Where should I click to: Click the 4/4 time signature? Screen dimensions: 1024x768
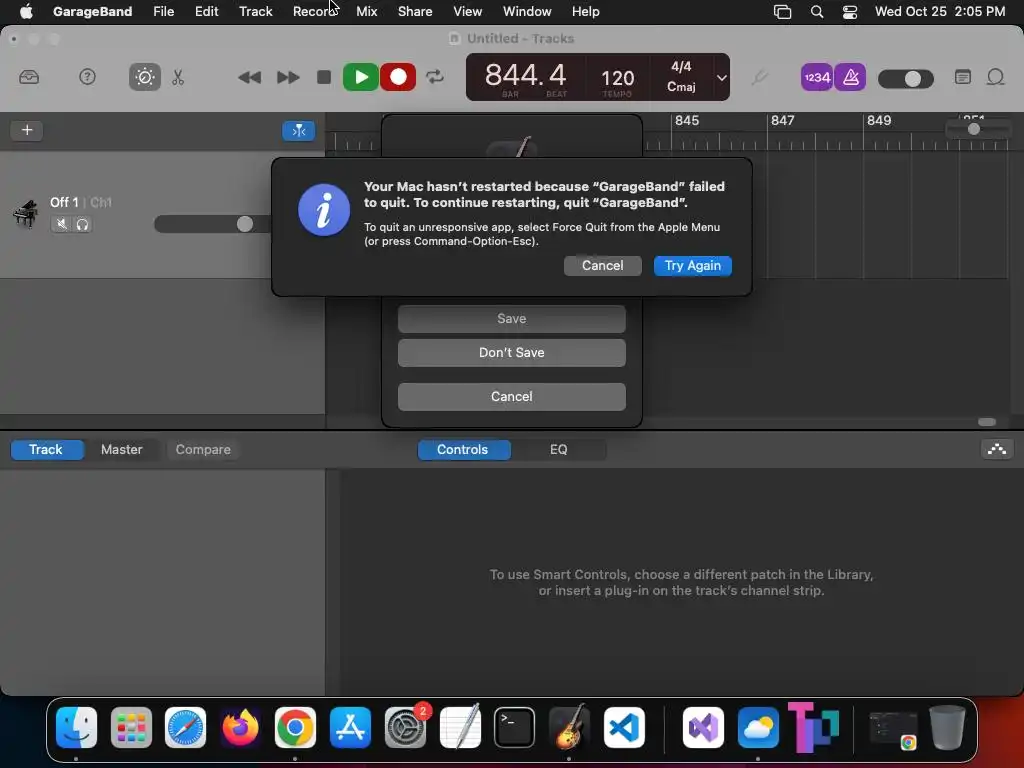(681, 67)
